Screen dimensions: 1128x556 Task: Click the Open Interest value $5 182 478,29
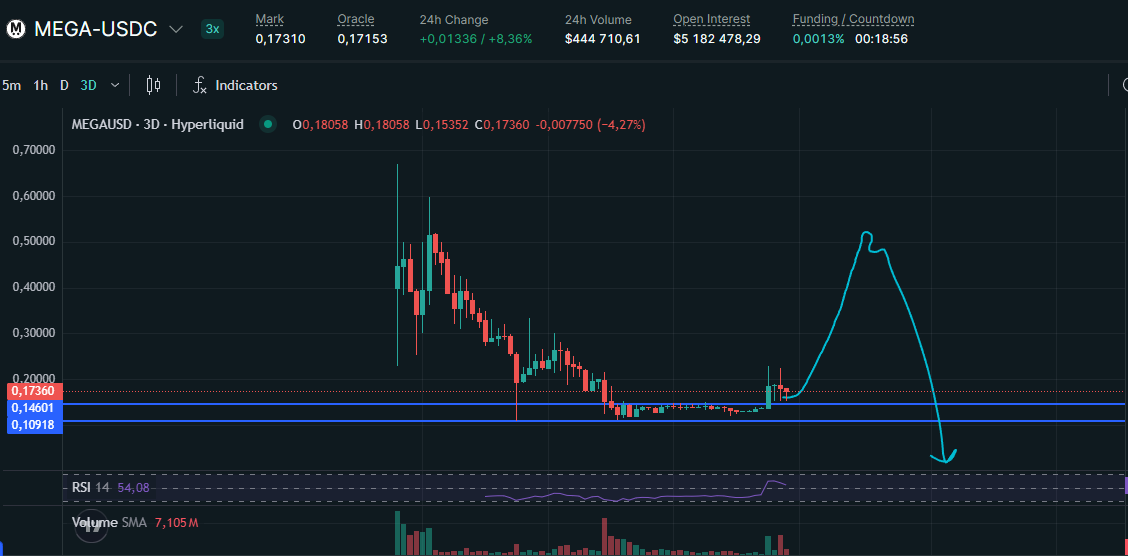click(x=717, y=39)
